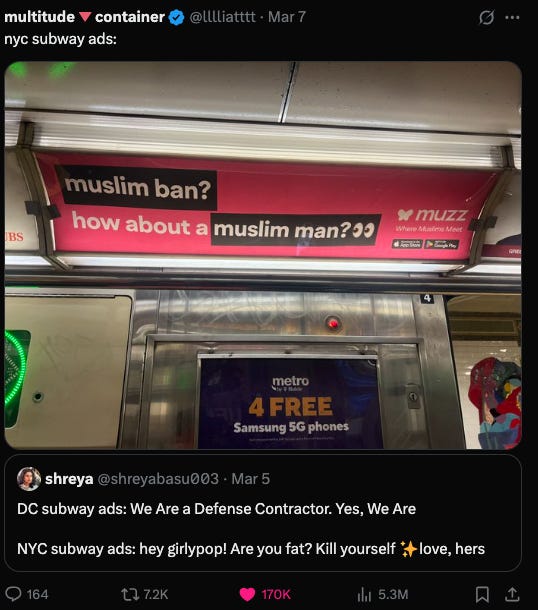Image resolution: width=538 pixels, height=610 pixels.
Task: Open the subway ad photo in the tweet
Action: (x=263, y=255)
